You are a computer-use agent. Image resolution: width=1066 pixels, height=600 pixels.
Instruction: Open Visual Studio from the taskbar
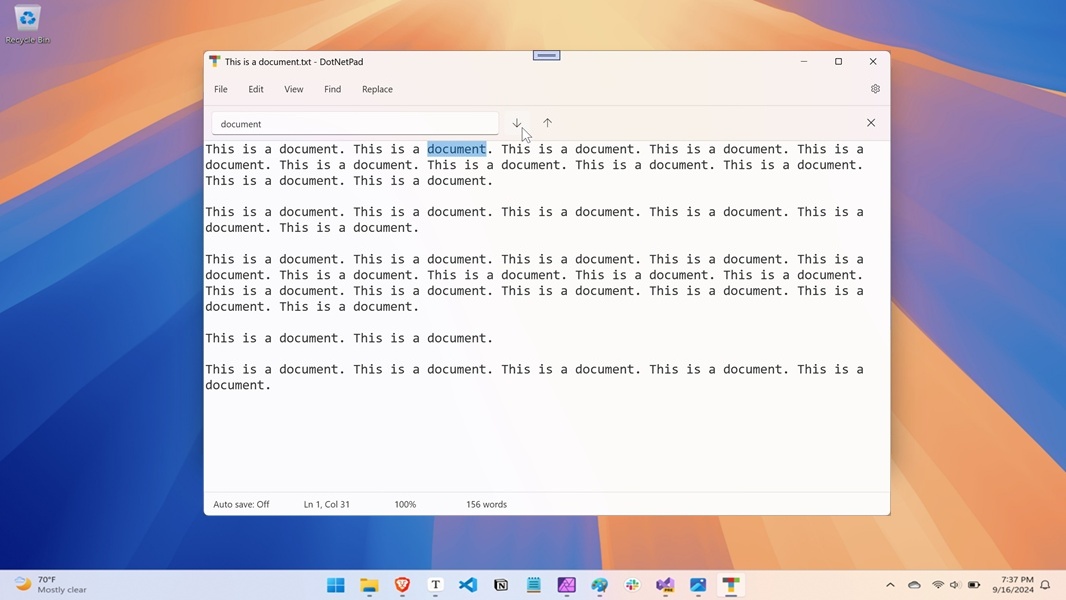point(664,585)
